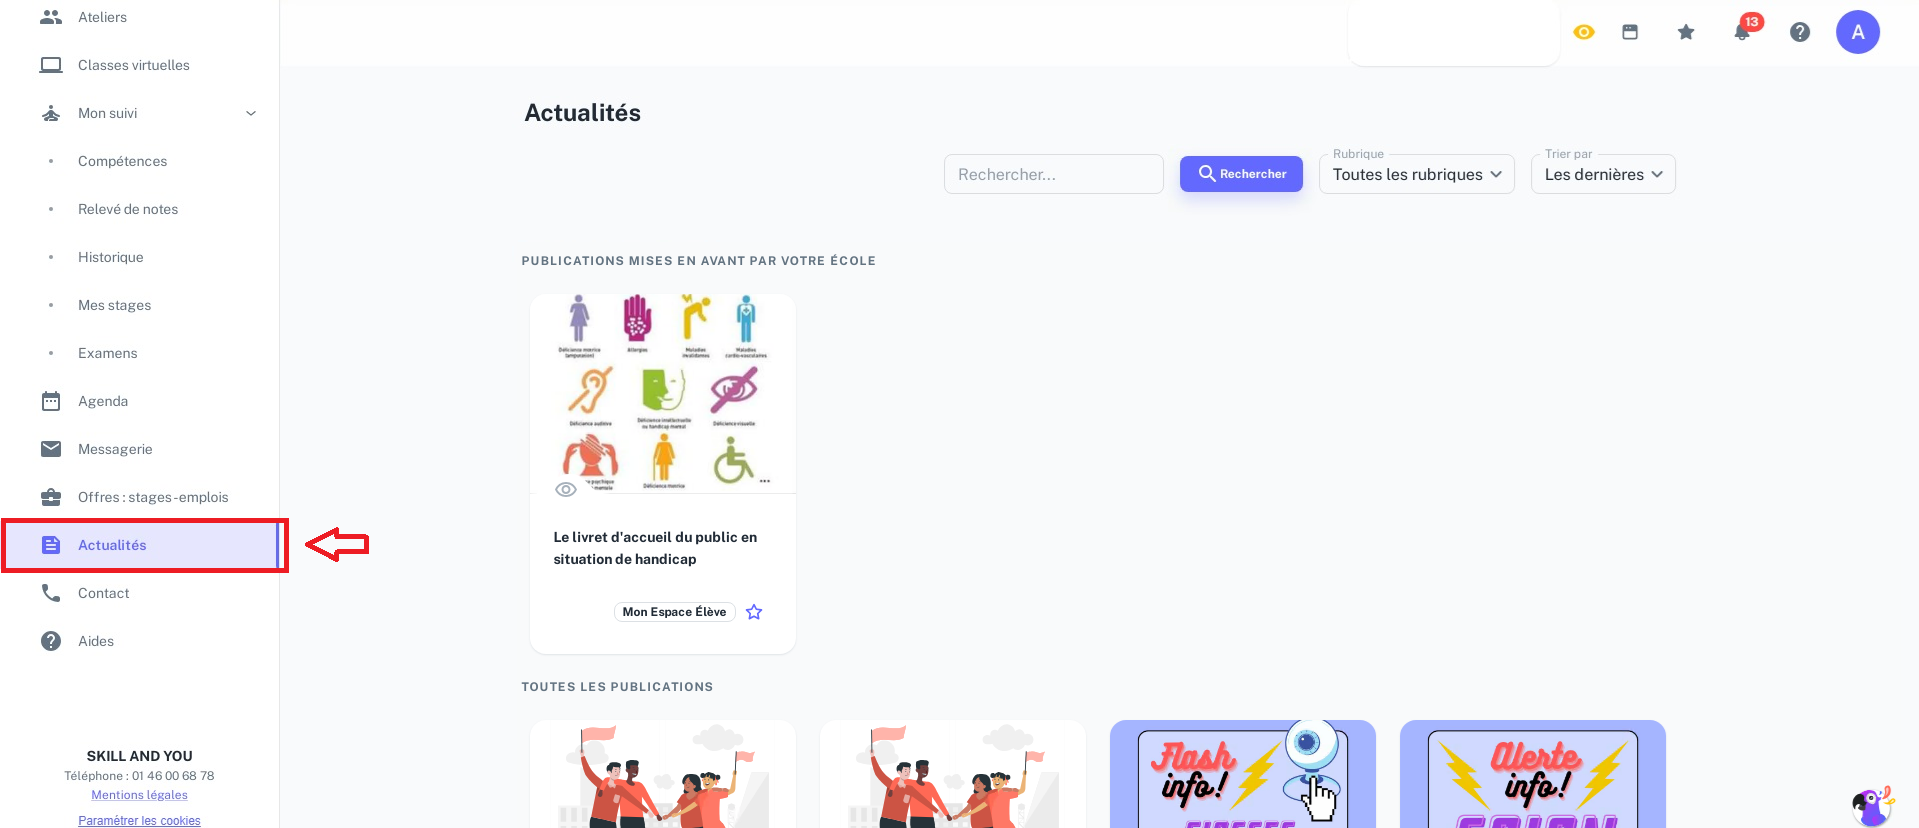Collapse the 'Mon suivi' menu chevron
The height and width of the screenshot is (828, 1919).
coord(251,113)
